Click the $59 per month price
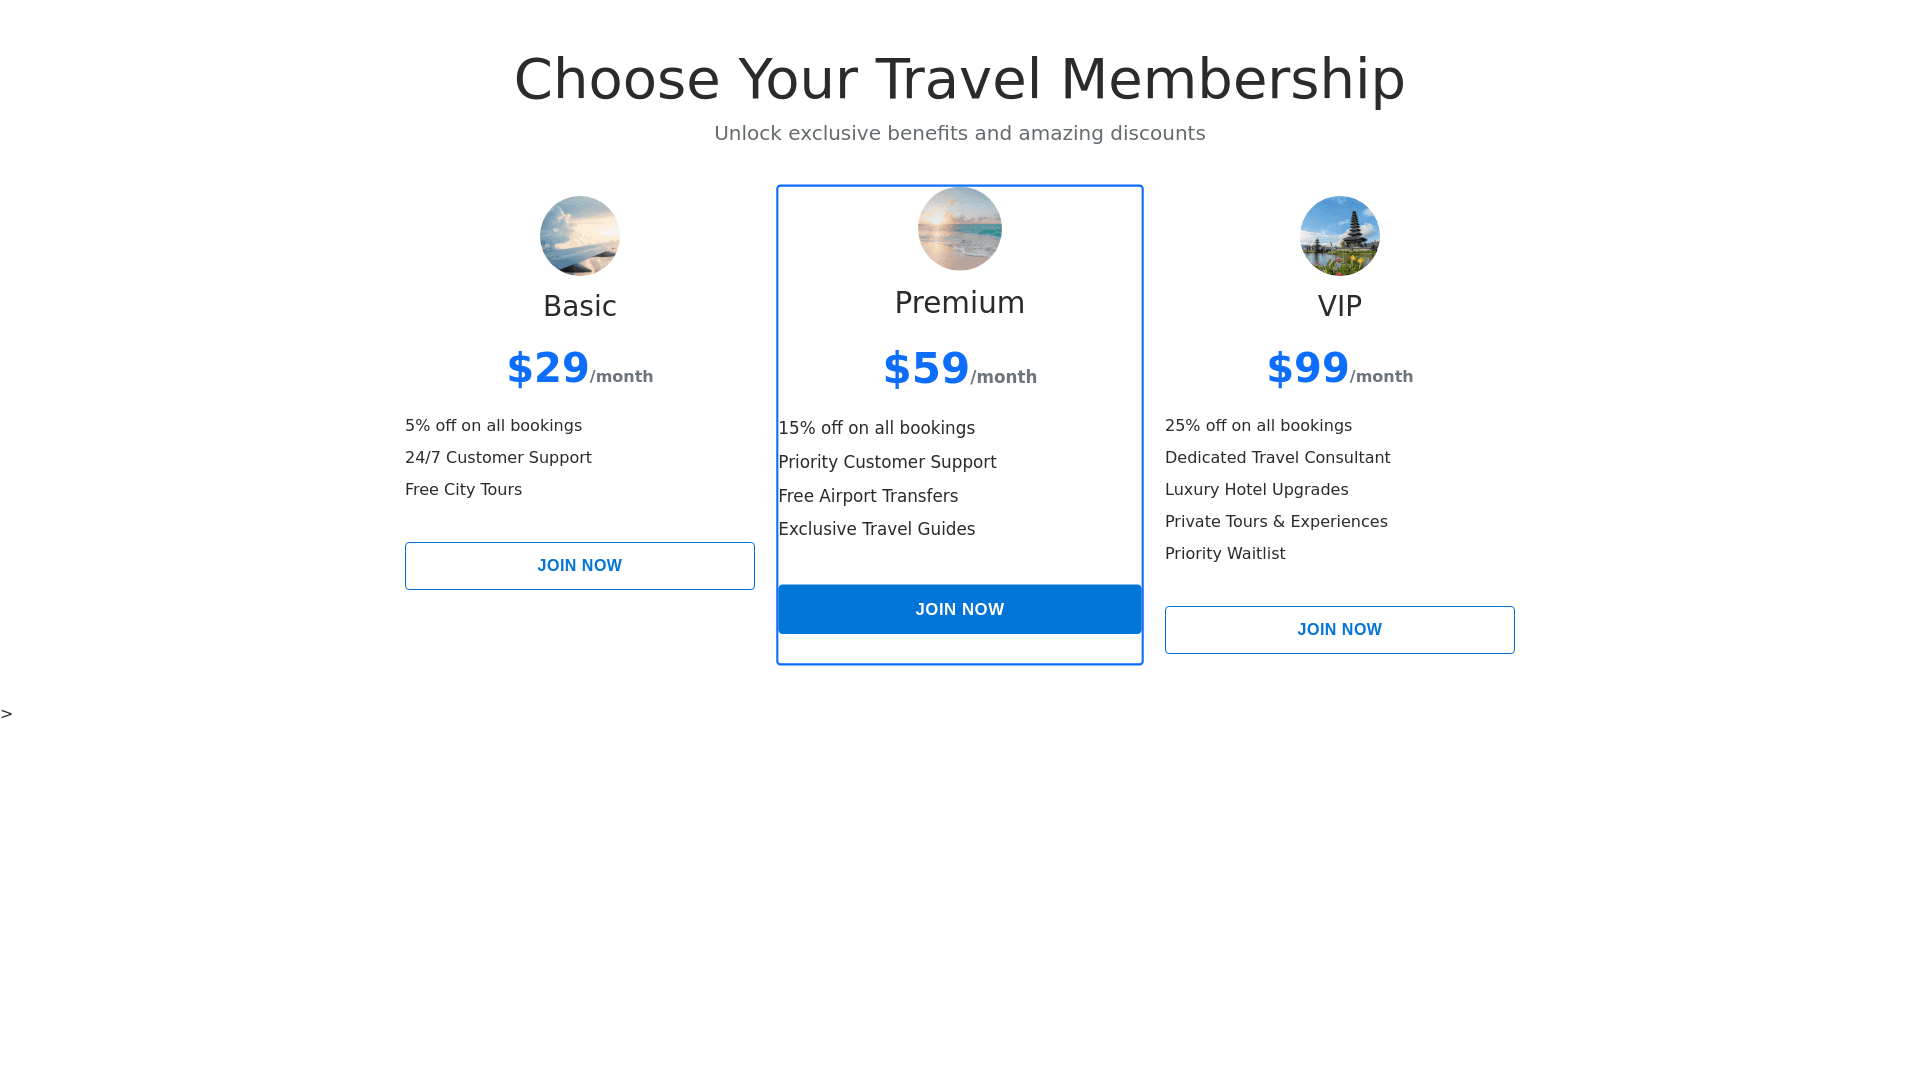Screen dimensions: 1920x1080 (x=959, y=370)
